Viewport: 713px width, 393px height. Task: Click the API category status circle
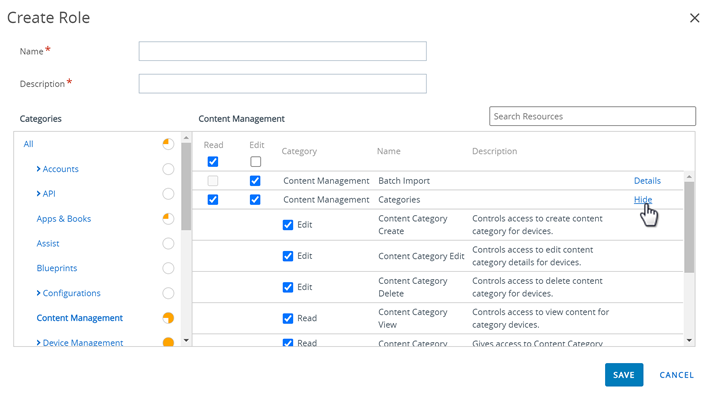pyautogui.click(x=168, y=194)
